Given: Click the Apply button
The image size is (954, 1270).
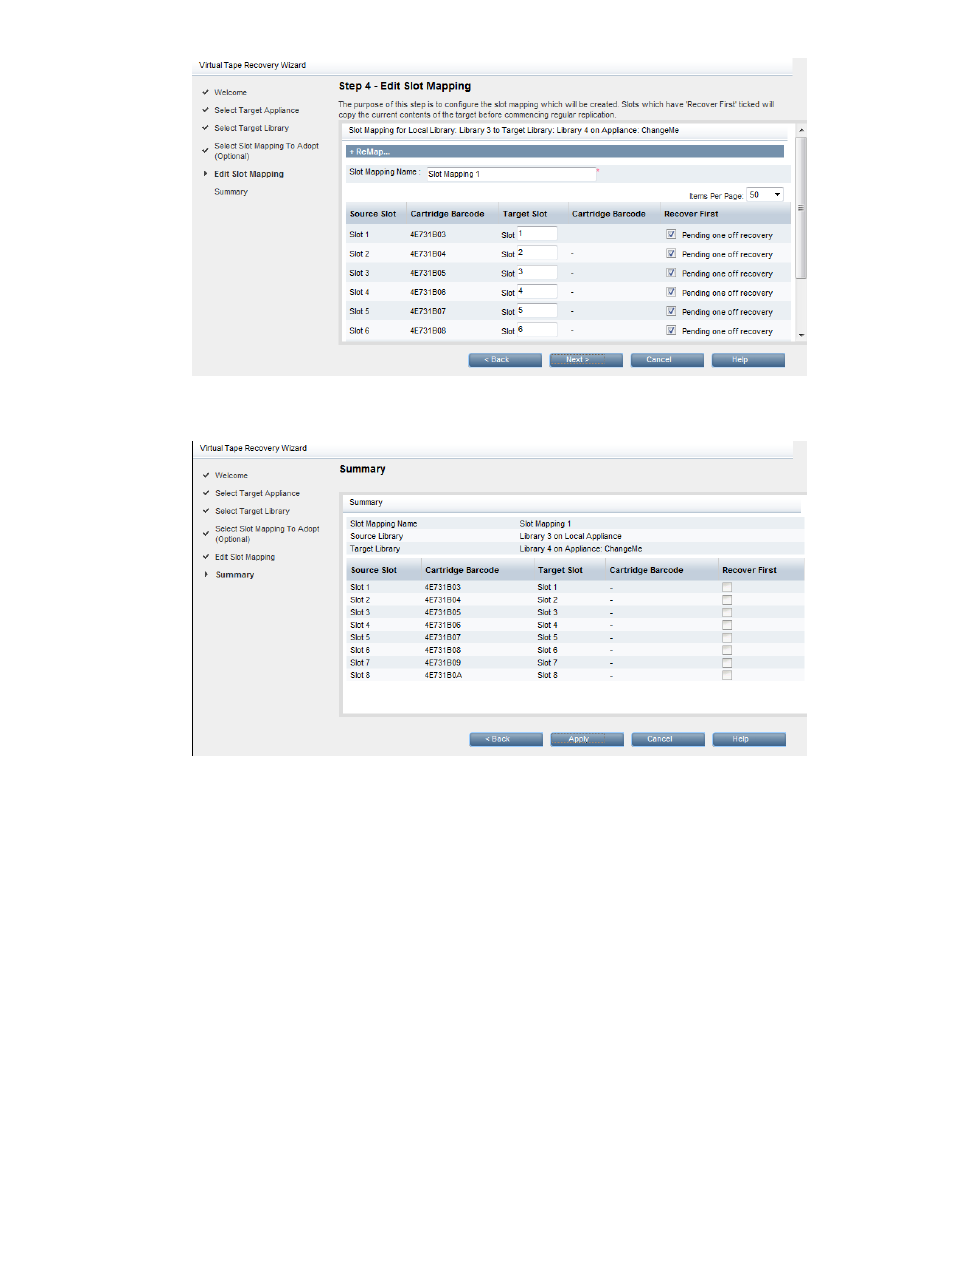Looking at the screenshot, I should (x=587, y=740).
